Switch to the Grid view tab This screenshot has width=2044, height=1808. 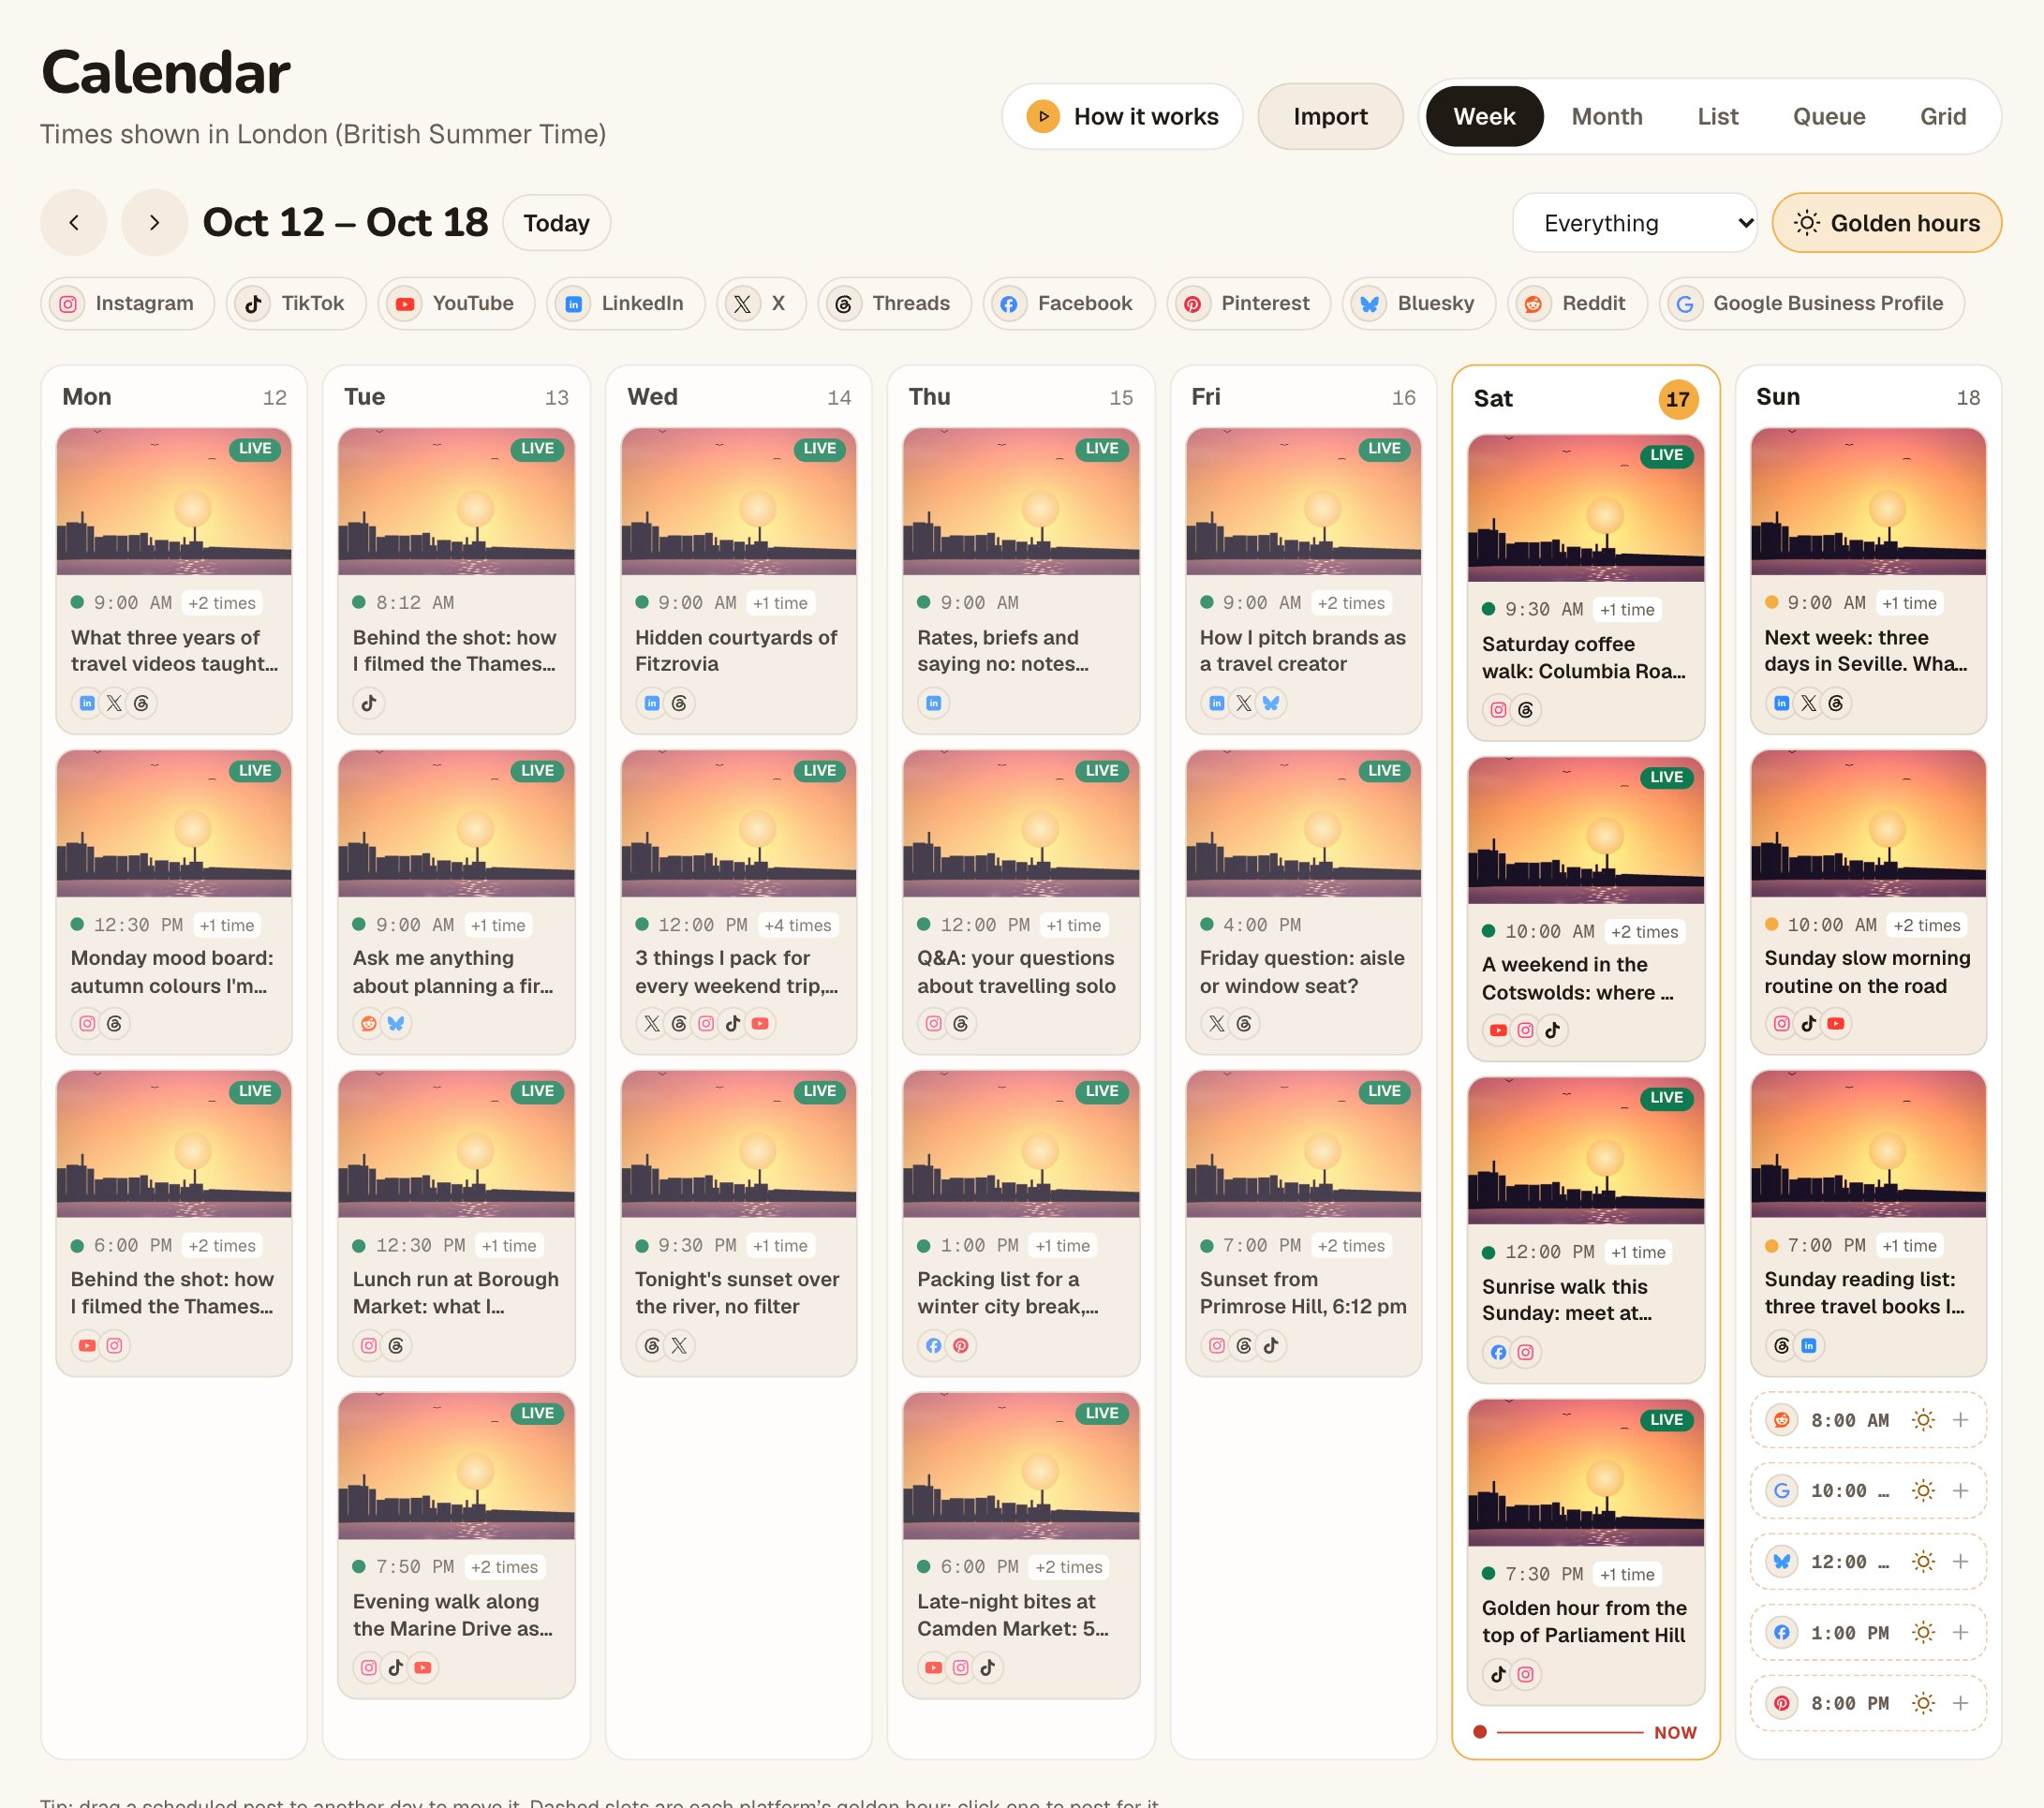[x=1943, y=116]
